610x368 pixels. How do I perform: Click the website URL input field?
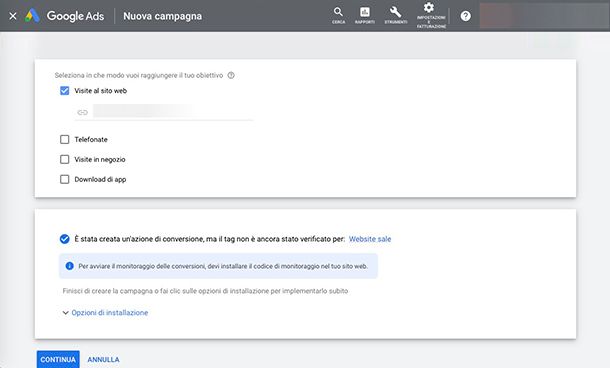coord(164,112)
